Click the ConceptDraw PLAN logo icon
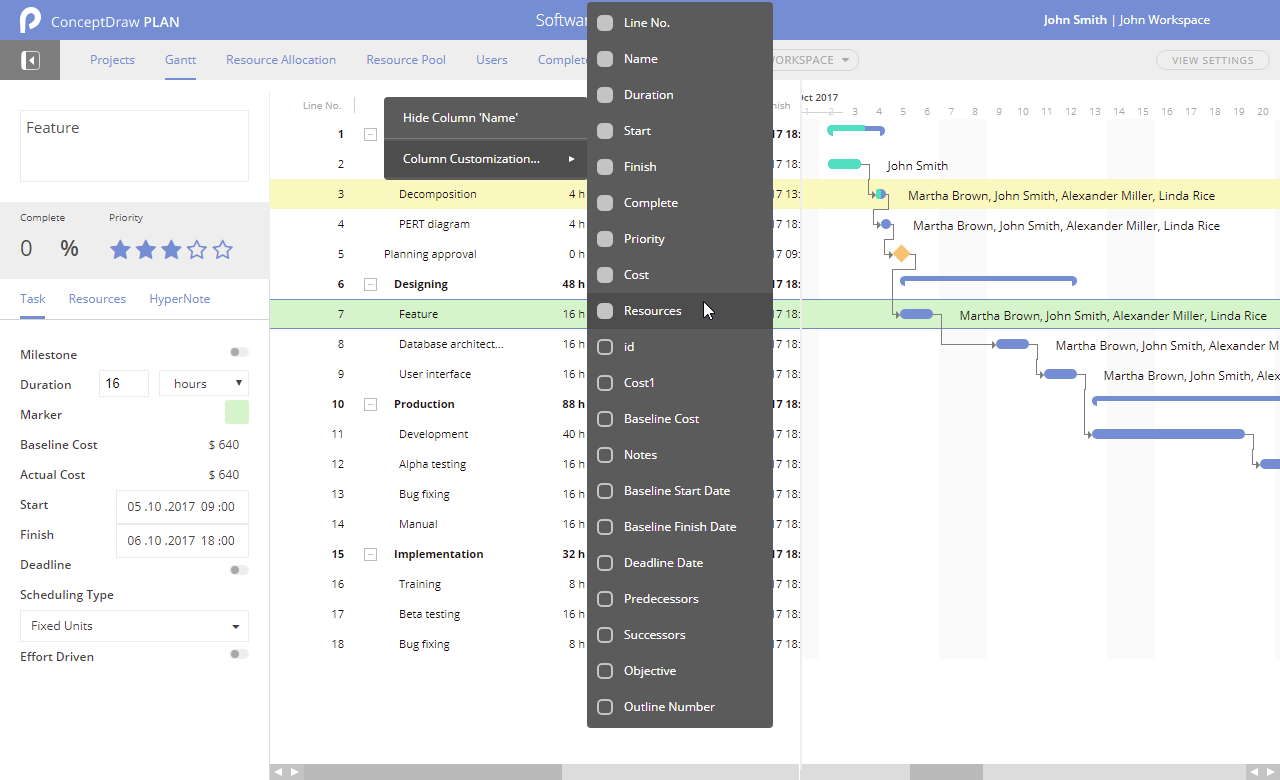 pos(30,20)
